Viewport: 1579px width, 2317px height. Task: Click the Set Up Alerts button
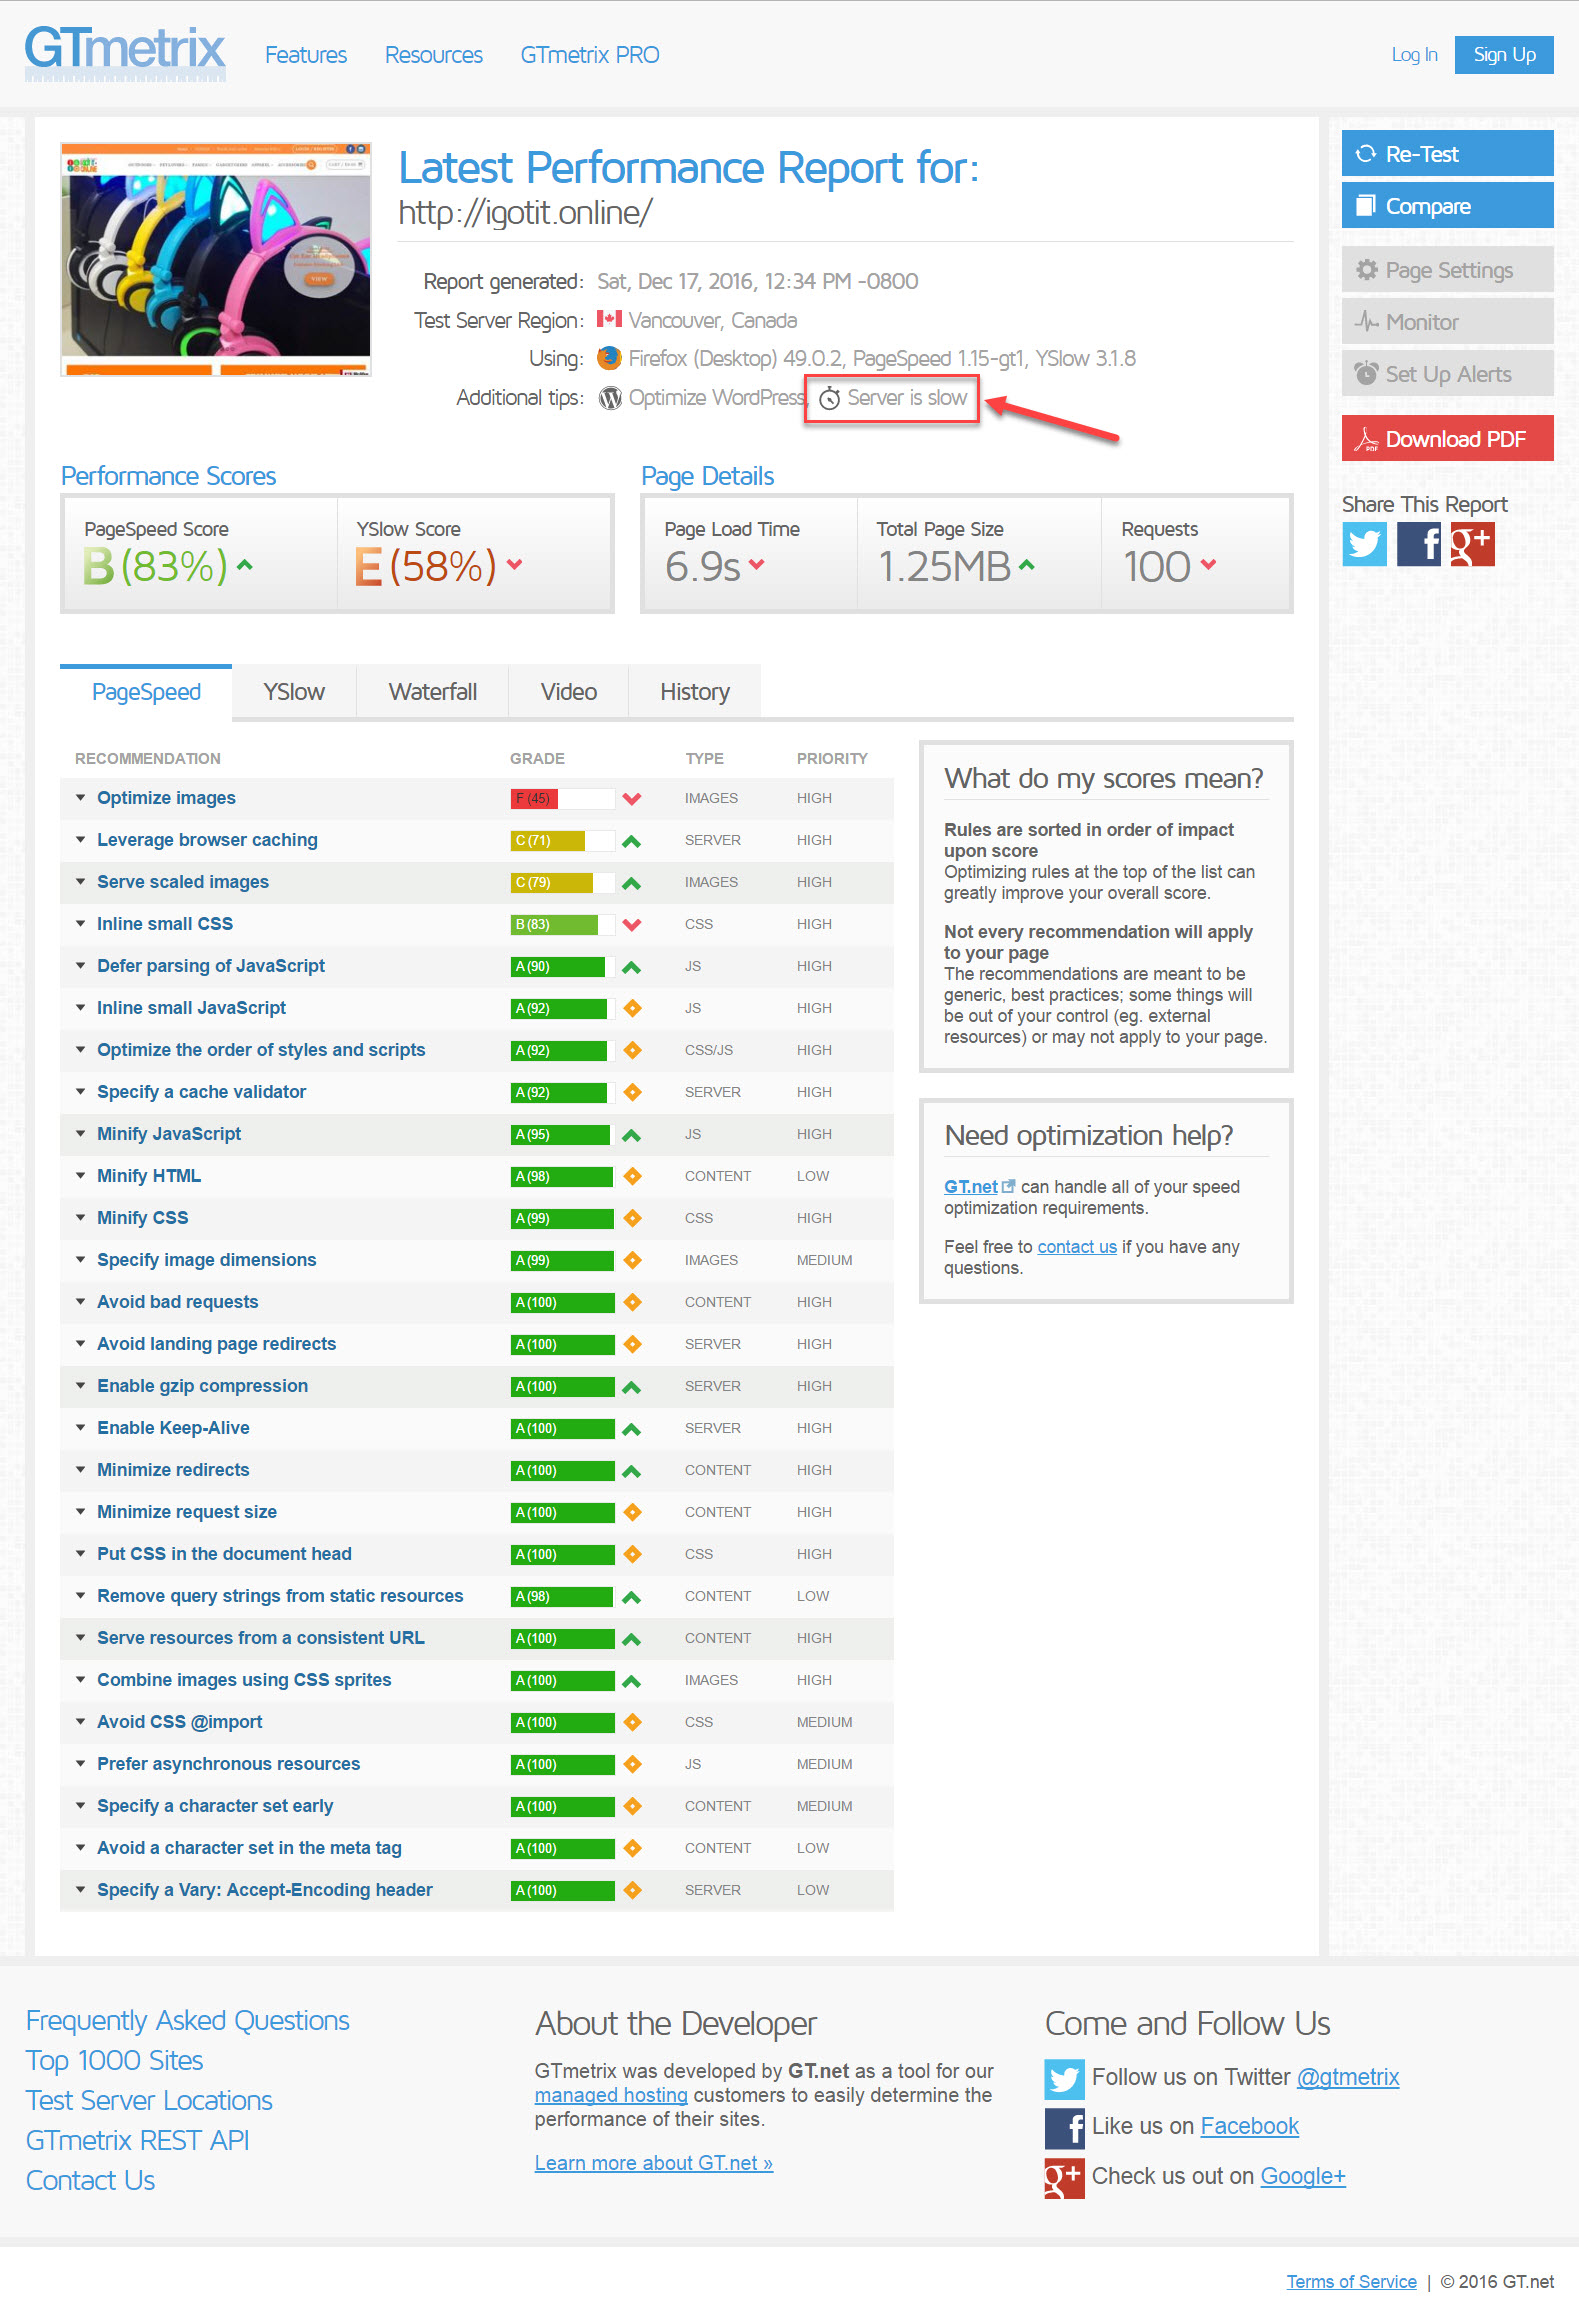(x=1447, y=374)
